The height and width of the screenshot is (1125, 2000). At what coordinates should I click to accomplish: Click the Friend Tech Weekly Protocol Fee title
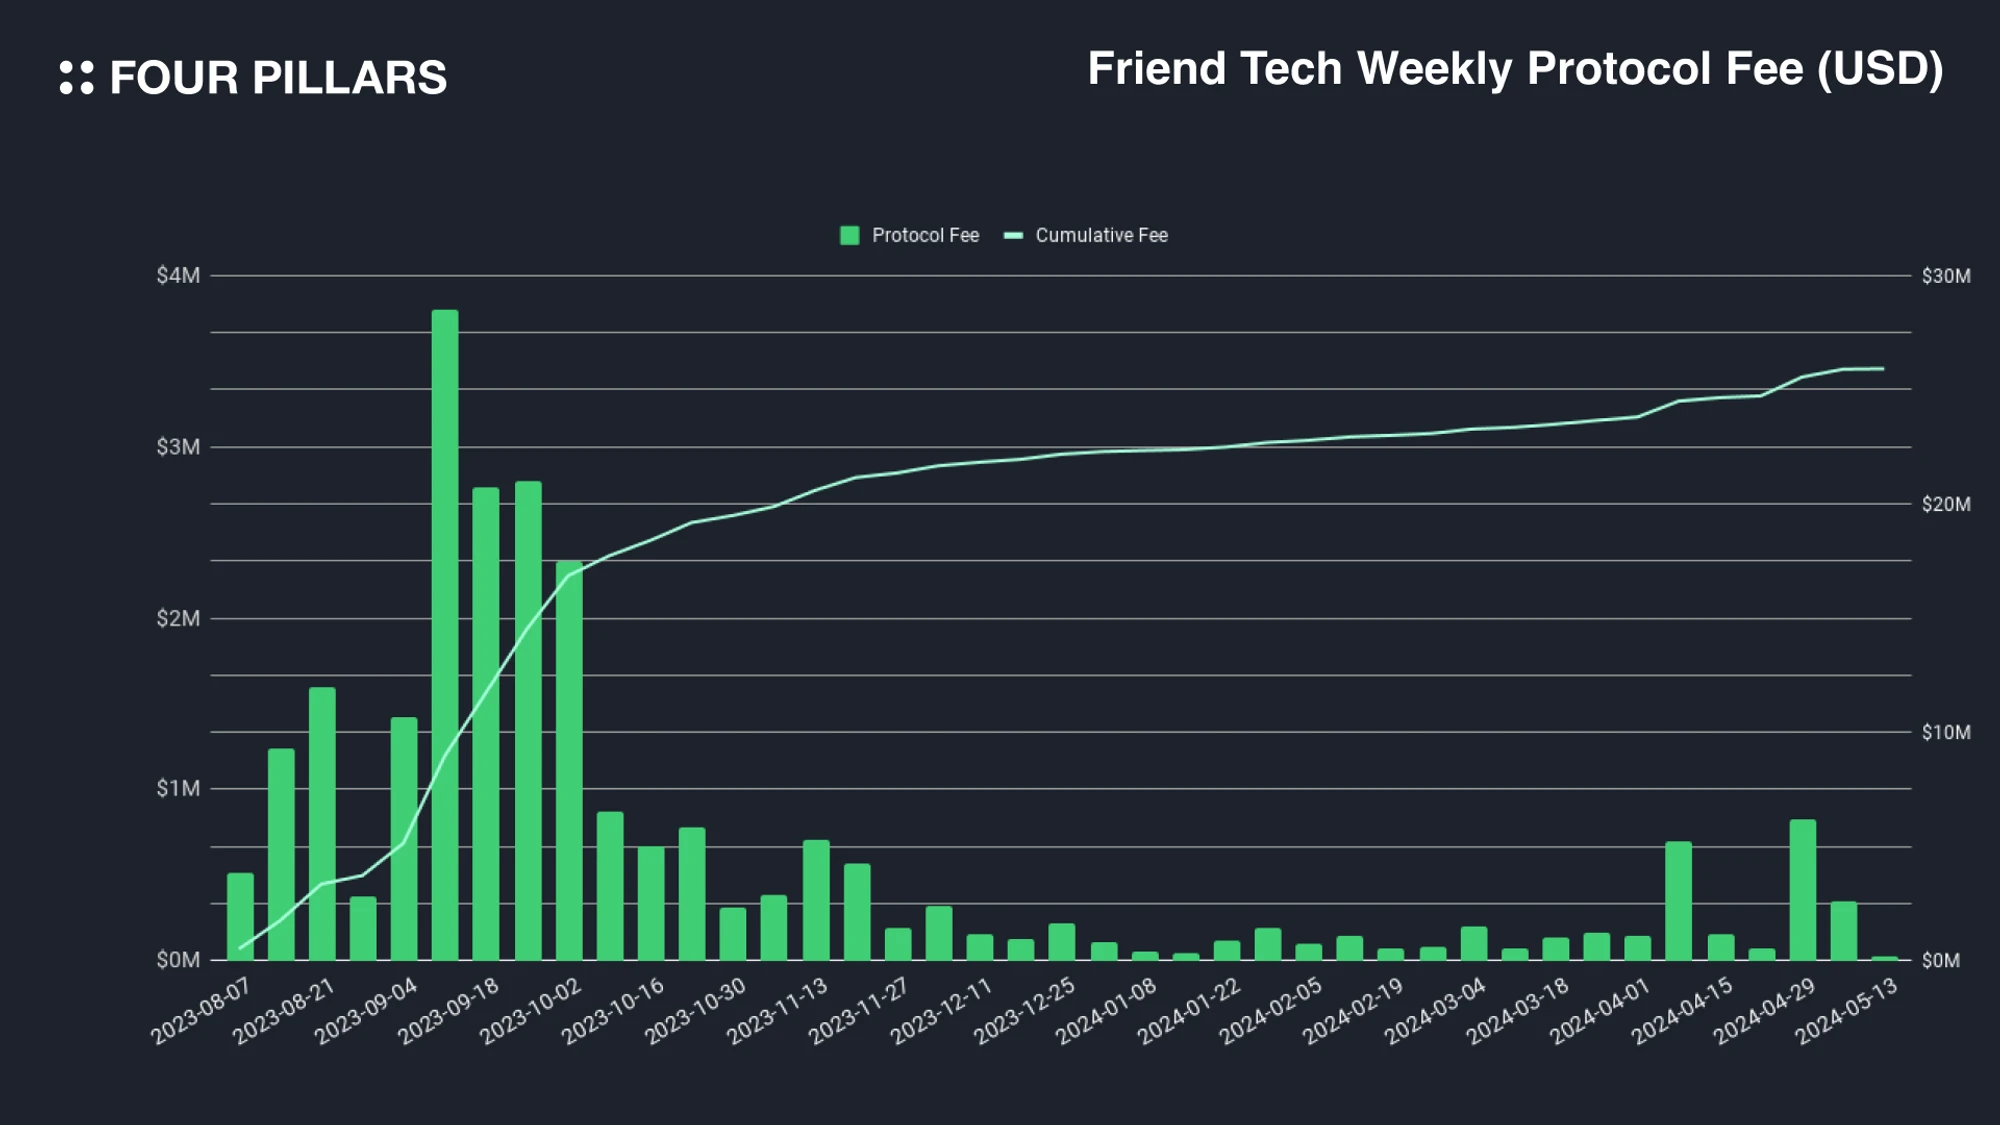pyautogui.click(x=1514, y=69)
